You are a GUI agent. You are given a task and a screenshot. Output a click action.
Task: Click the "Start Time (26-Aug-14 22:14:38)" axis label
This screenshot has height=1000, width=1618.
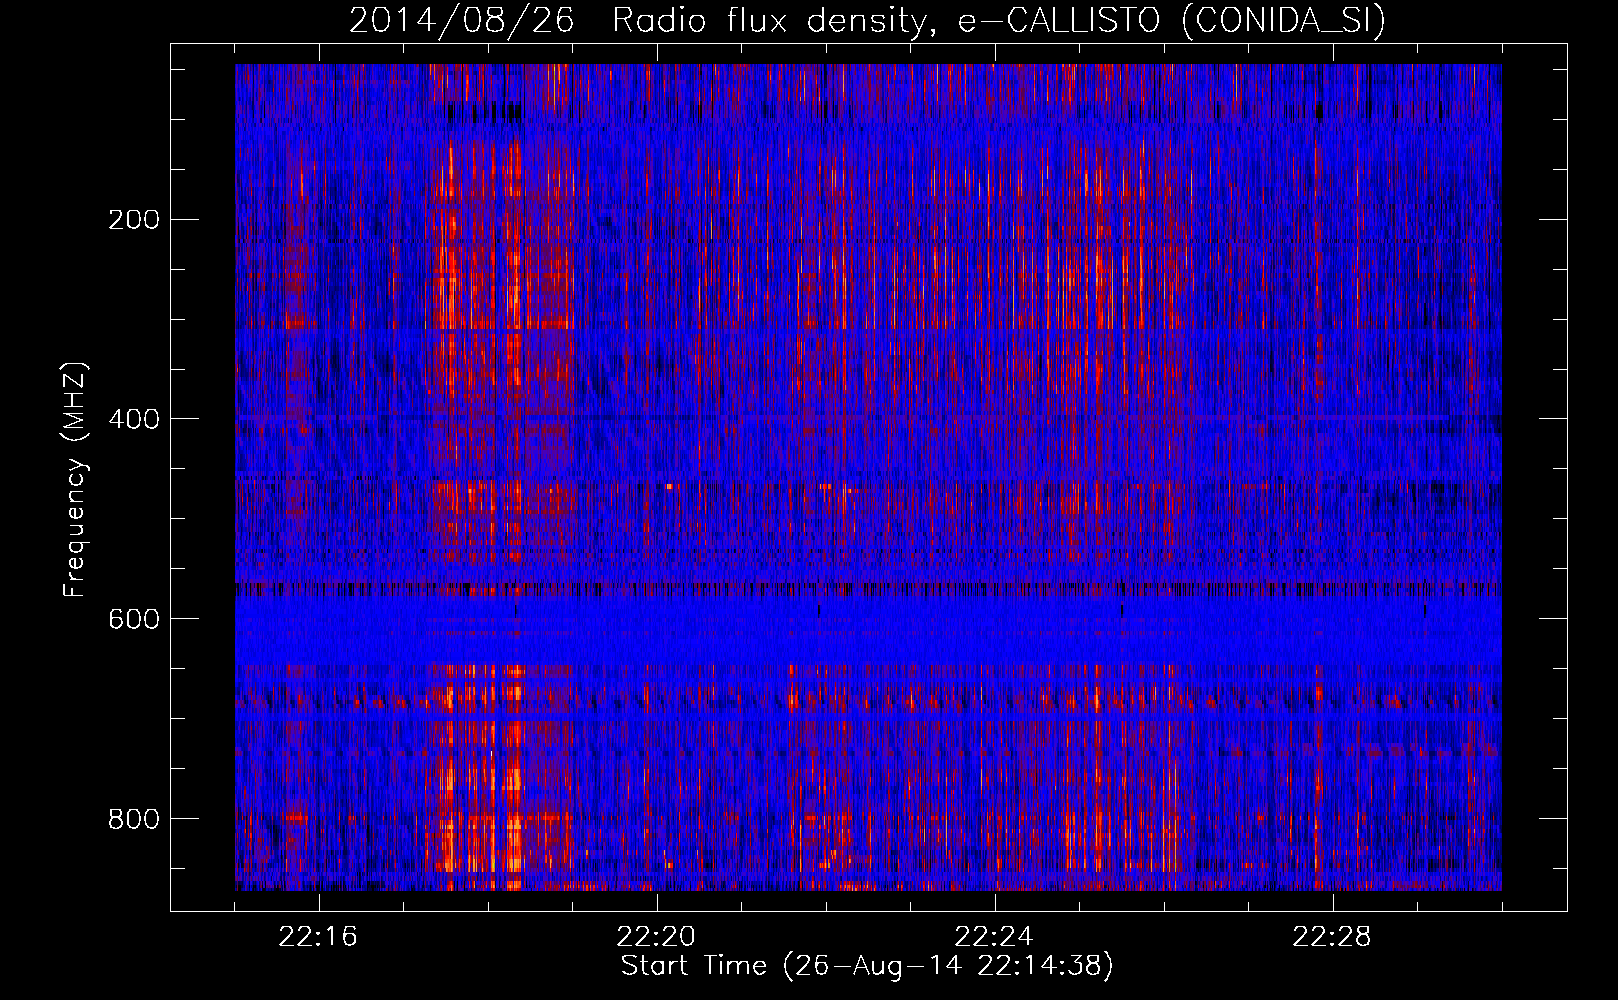click(x=867, y=966)
